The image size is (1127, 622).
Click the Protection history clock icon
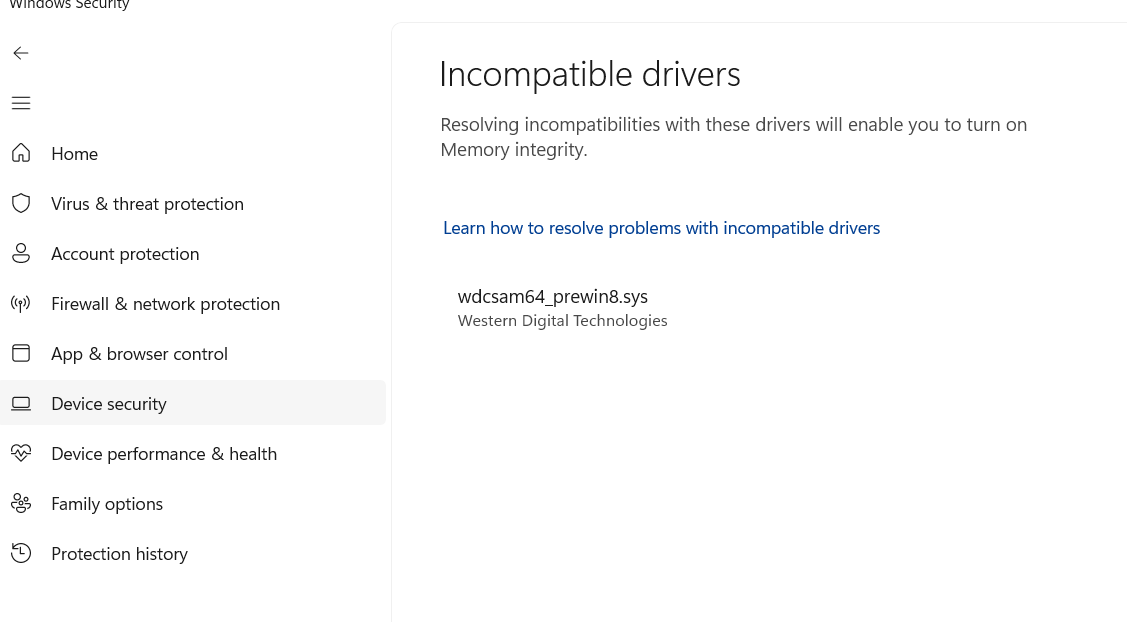[21, 553]
